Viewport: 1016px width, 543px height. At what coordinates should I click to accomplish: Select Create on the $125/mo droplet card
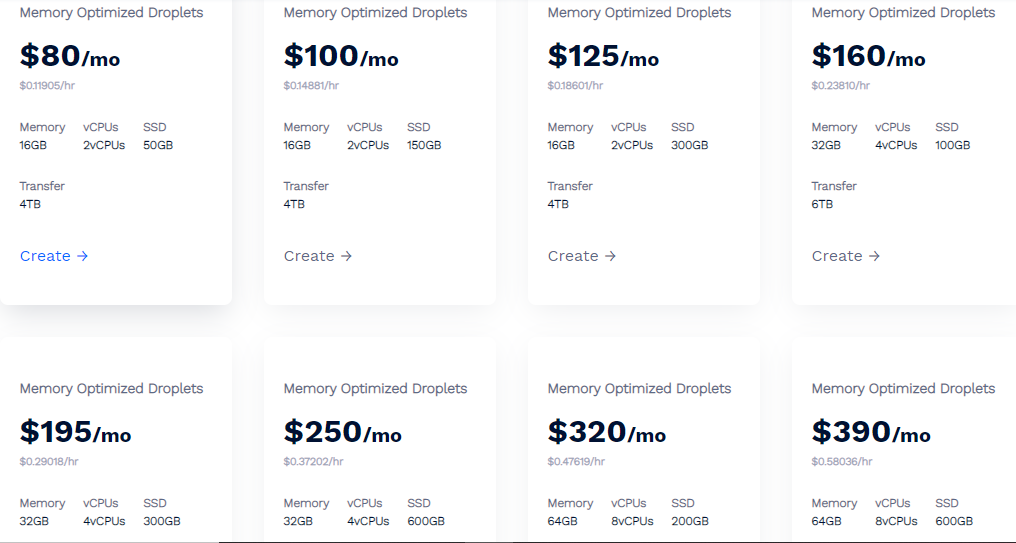pos(582,256)
